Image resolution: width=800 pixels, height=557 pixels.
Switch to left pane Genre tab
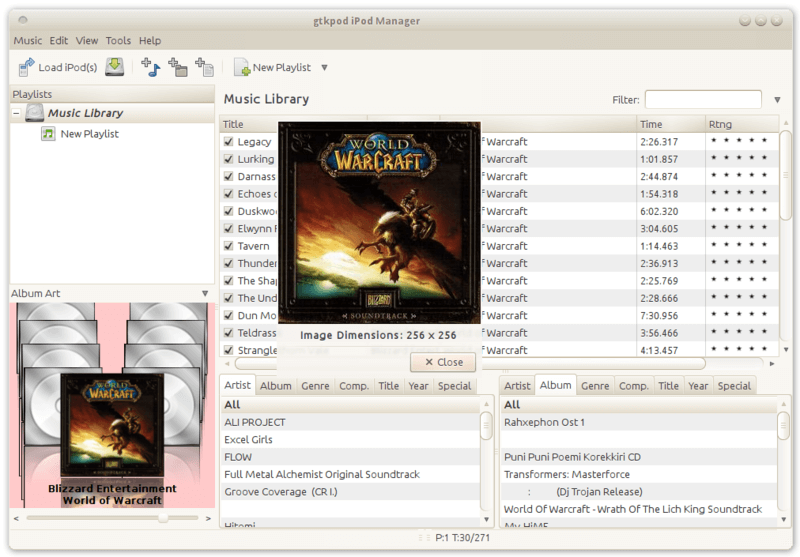(x=315, y=386)
